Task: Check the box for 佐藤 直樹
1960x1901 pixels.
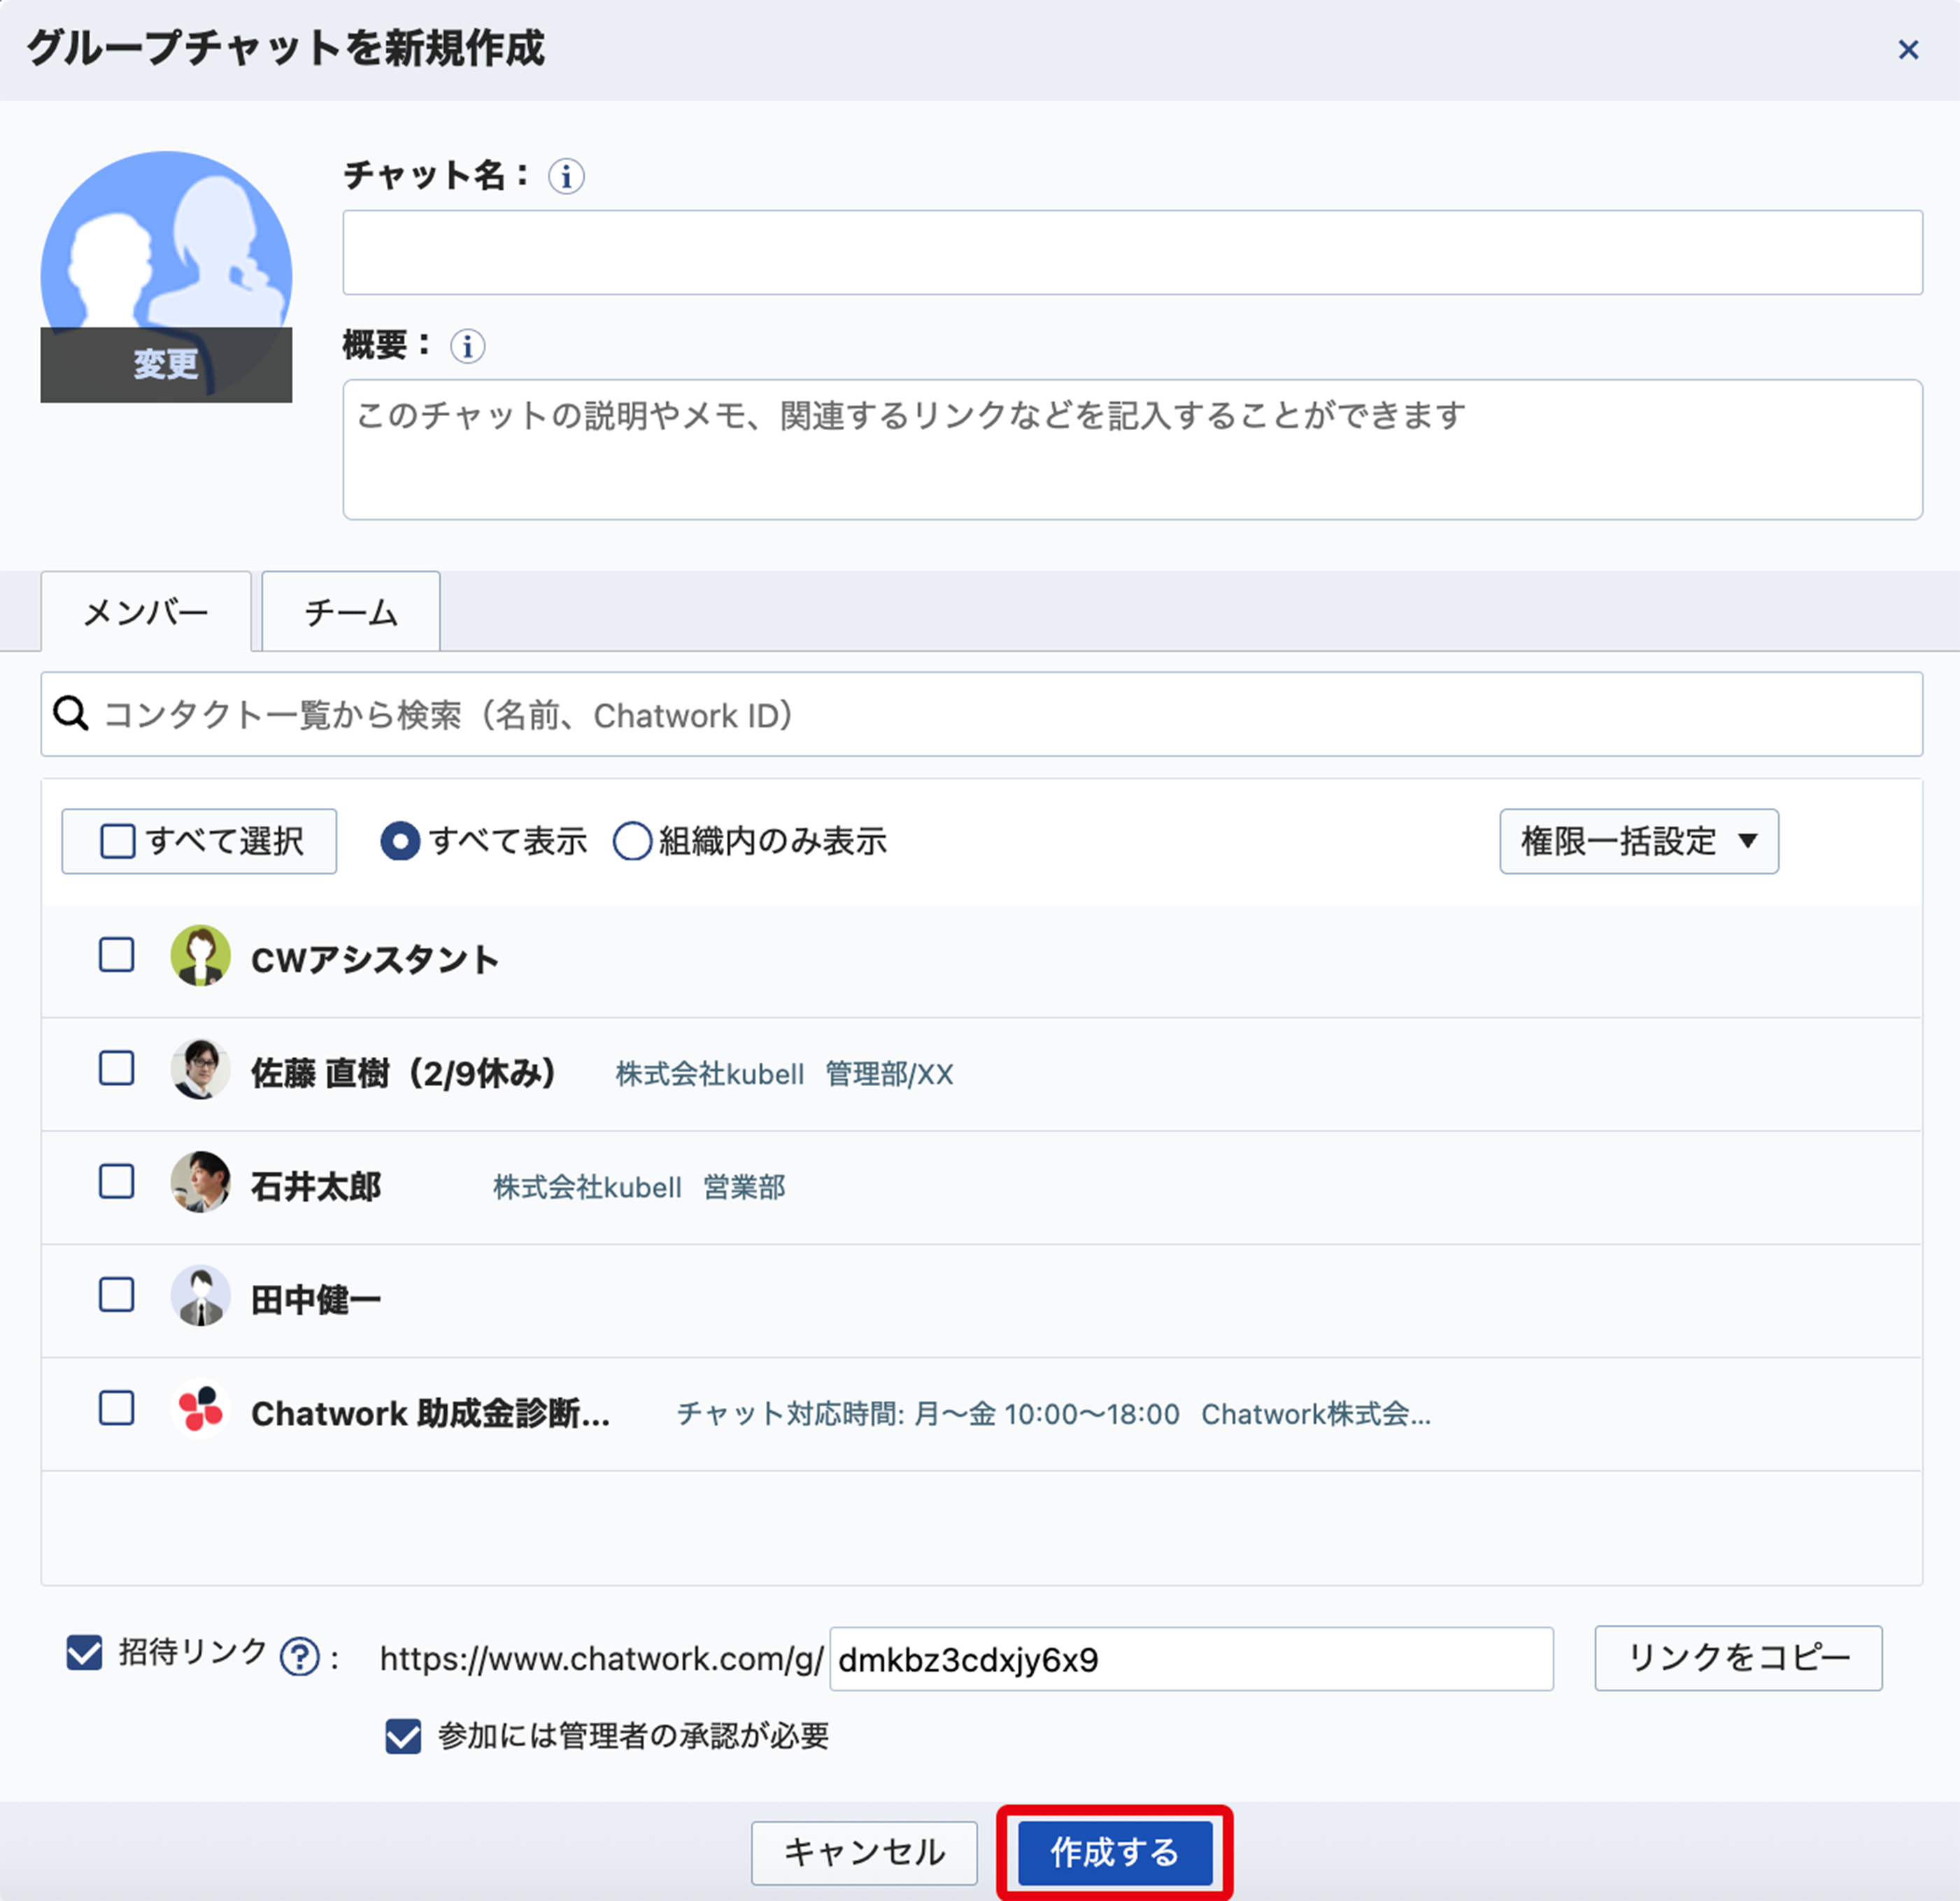Action: tap(117, 1069)
